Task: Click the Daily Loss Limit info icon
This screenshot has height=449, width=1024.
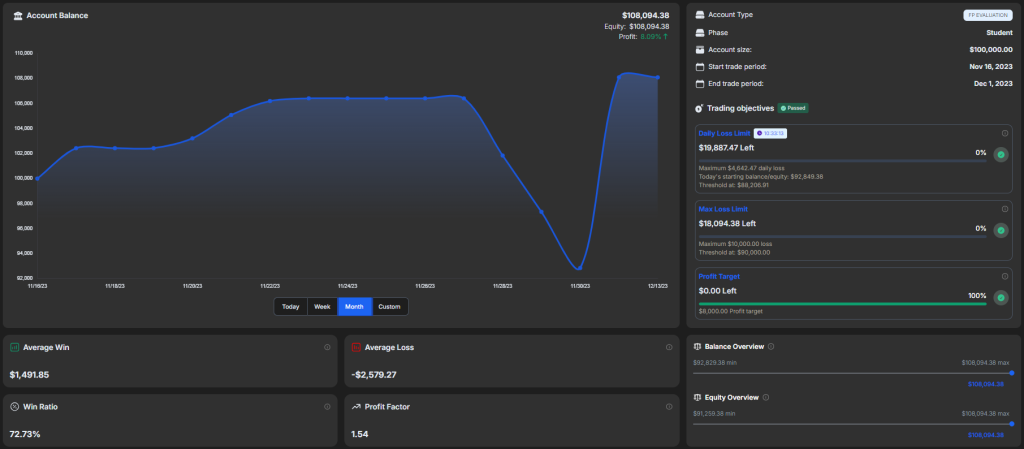Action: tap(1004, 133)
